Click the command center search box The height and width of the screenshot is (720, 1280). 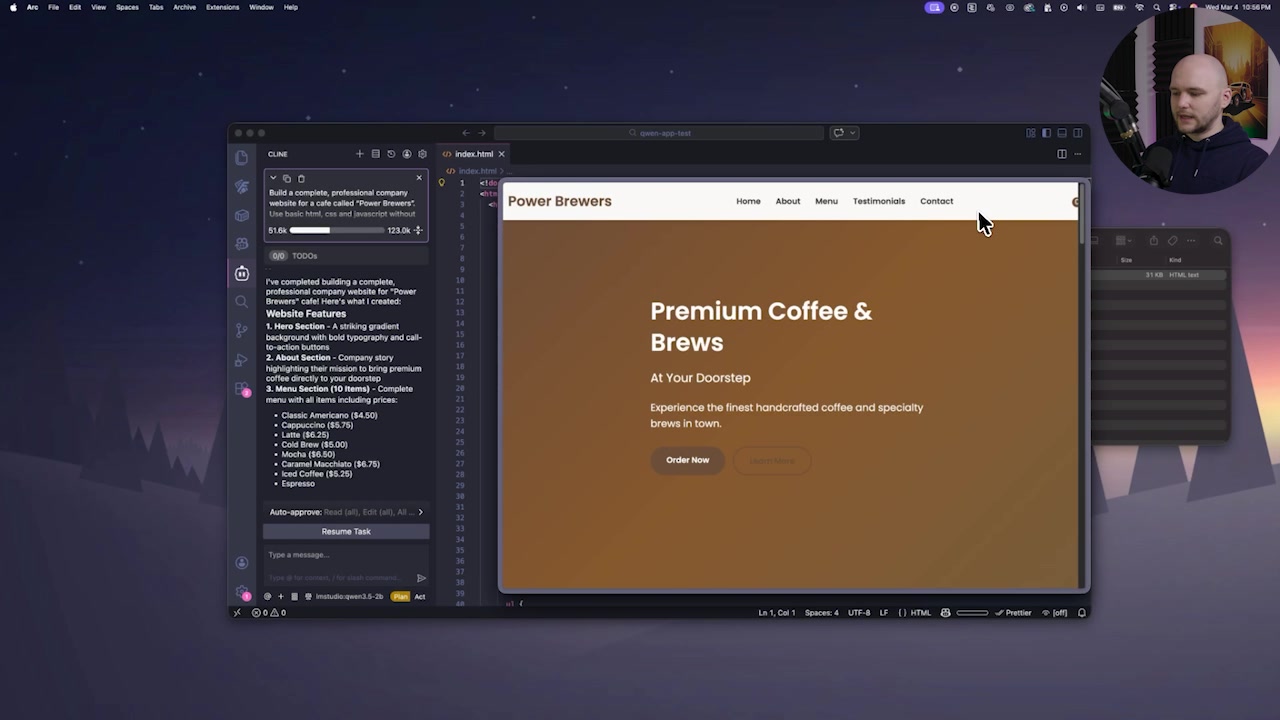click(x=659, y=133)
